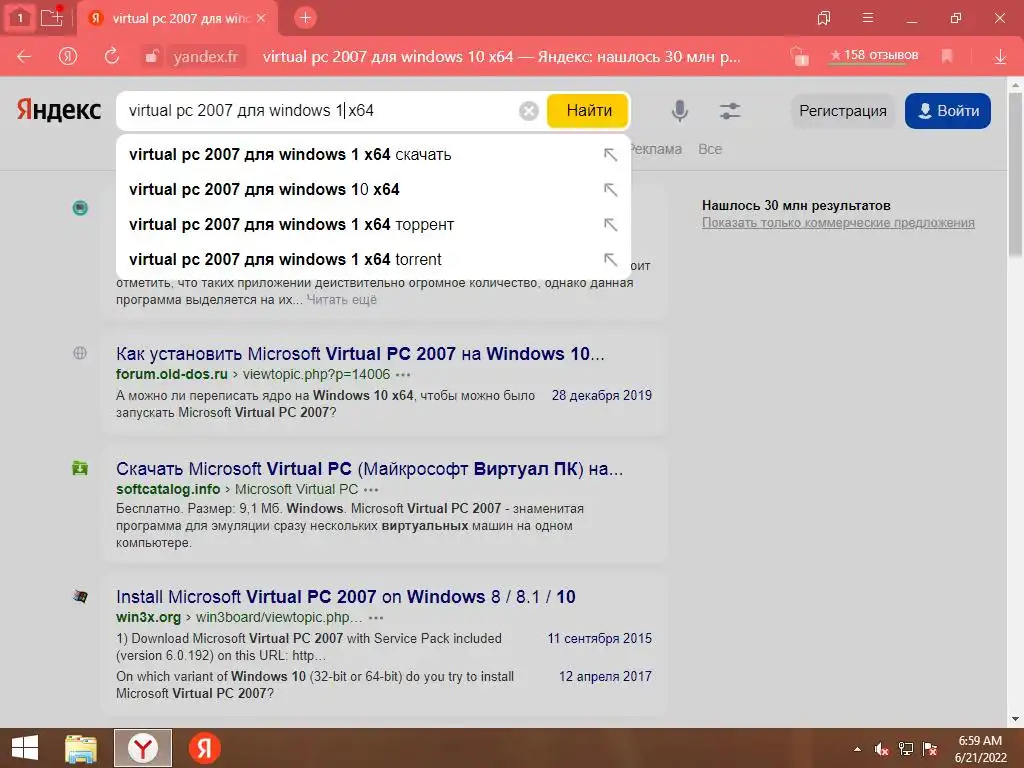Click the globe favicon of old-dos result

(80, 353)
